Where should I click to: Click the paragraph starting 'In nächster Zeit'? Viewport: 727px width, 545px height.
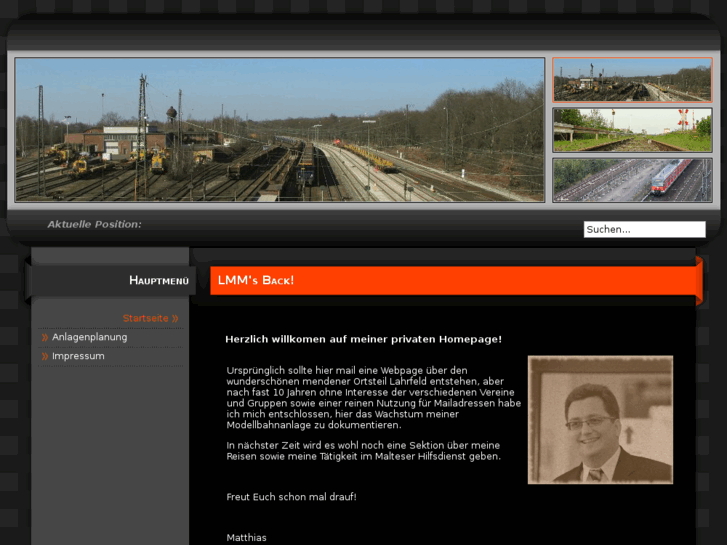[364, 451]
